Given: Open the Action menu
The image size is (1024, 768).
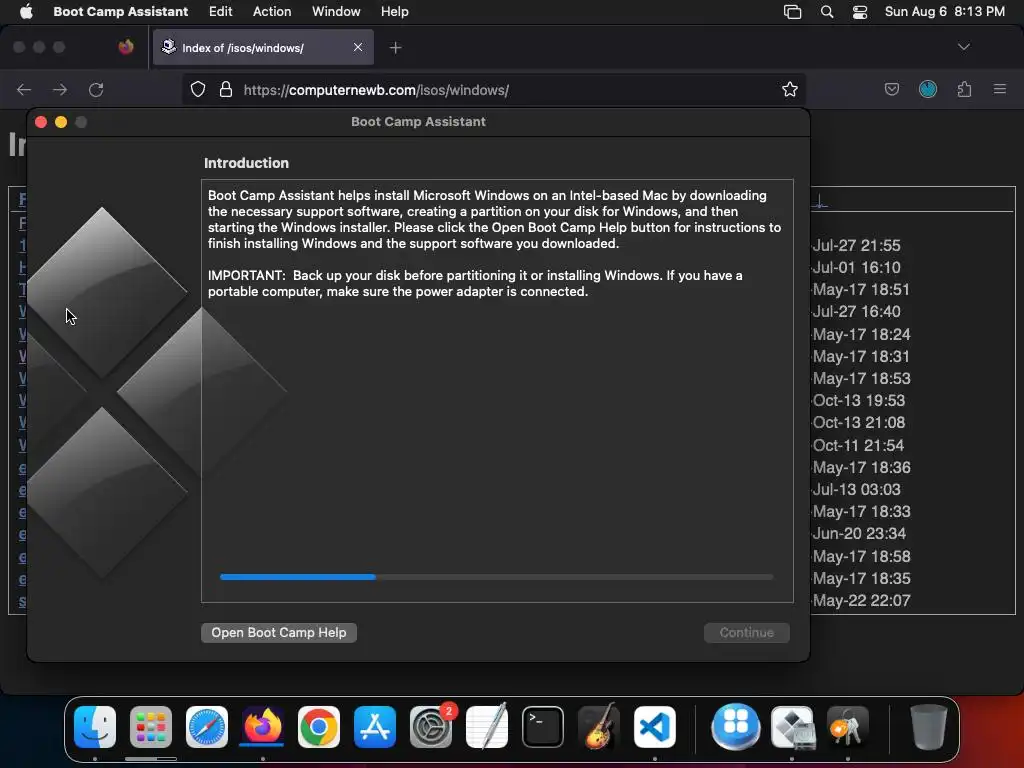Looking at the screenshot, I should pyautogui.click(x=272, y=11).
